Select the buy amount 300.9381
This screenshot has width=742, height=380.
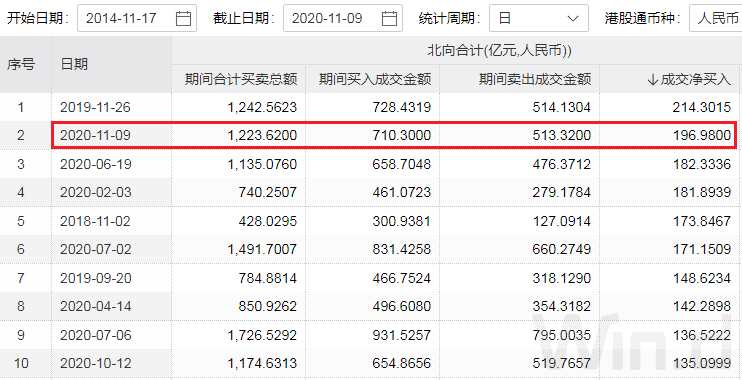coord(402,221)
